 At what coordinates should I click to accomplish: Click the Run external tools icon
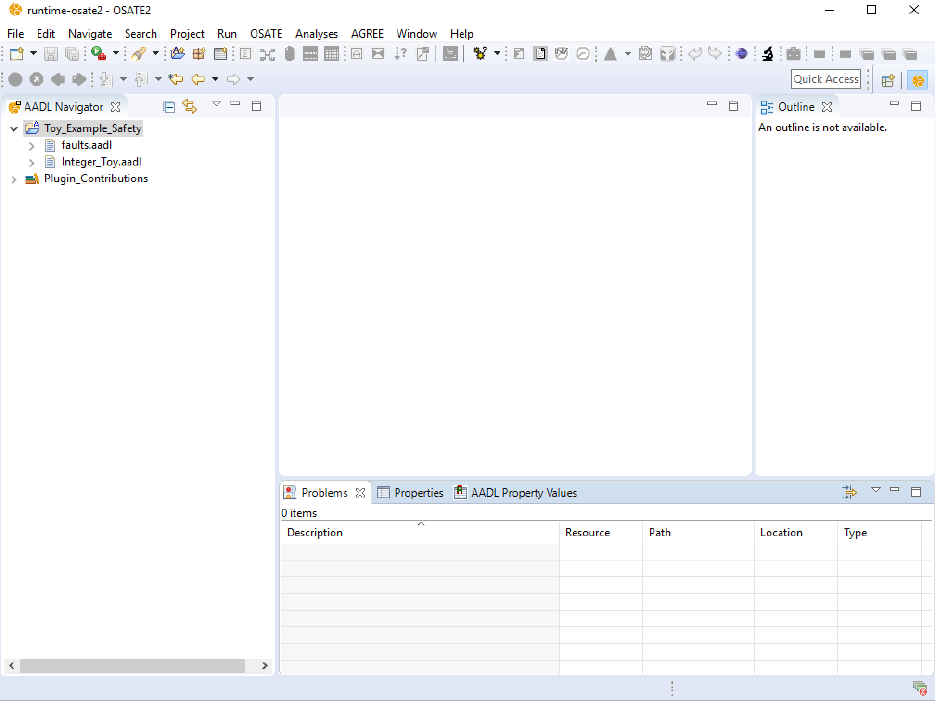(99, 54)
